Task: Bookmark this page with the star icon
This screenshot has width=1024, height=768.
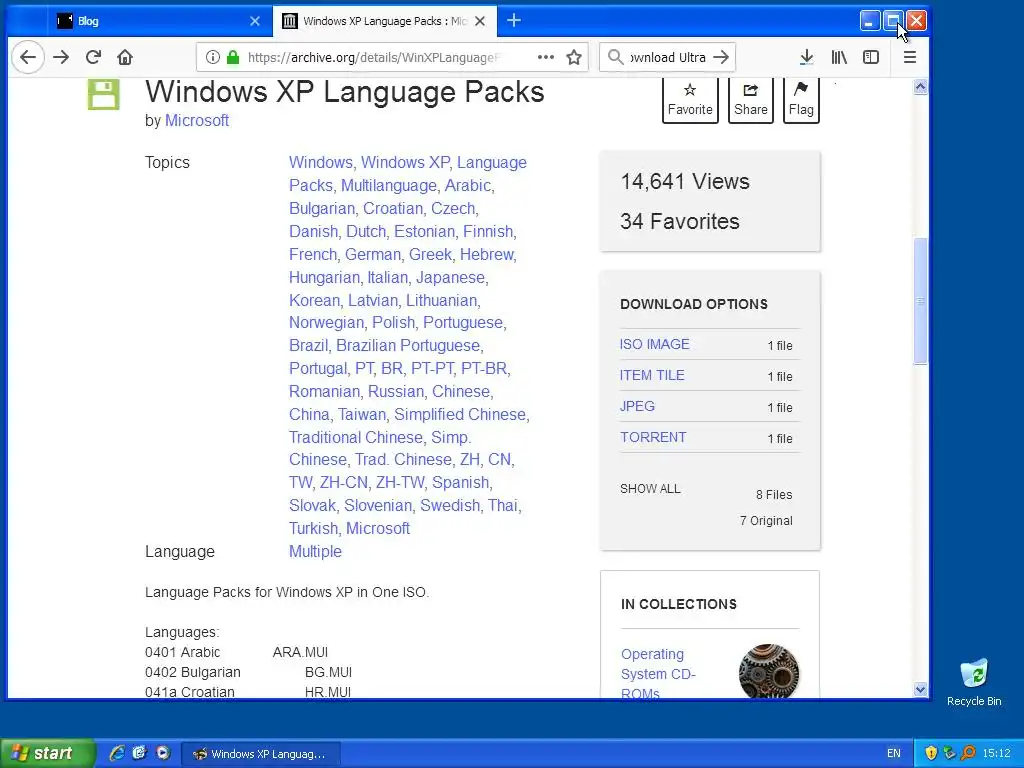Action: [x=574, y=57]
